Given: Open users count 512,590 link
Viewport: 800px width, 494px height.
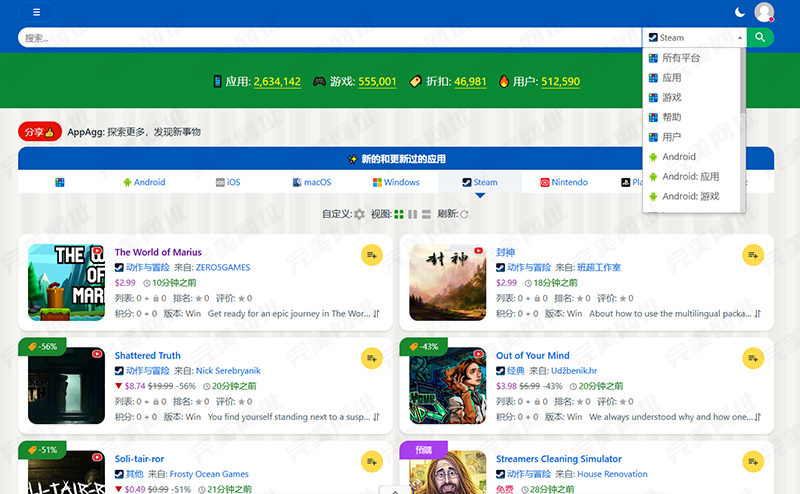Looking at the screenshot, I should [x=560, y=82].
